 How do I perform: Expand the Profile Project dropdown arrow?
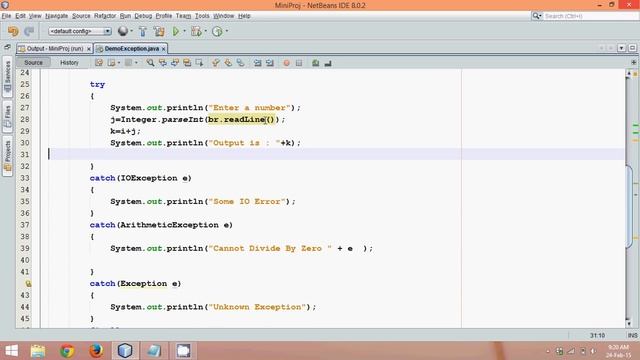coord(227,31)
